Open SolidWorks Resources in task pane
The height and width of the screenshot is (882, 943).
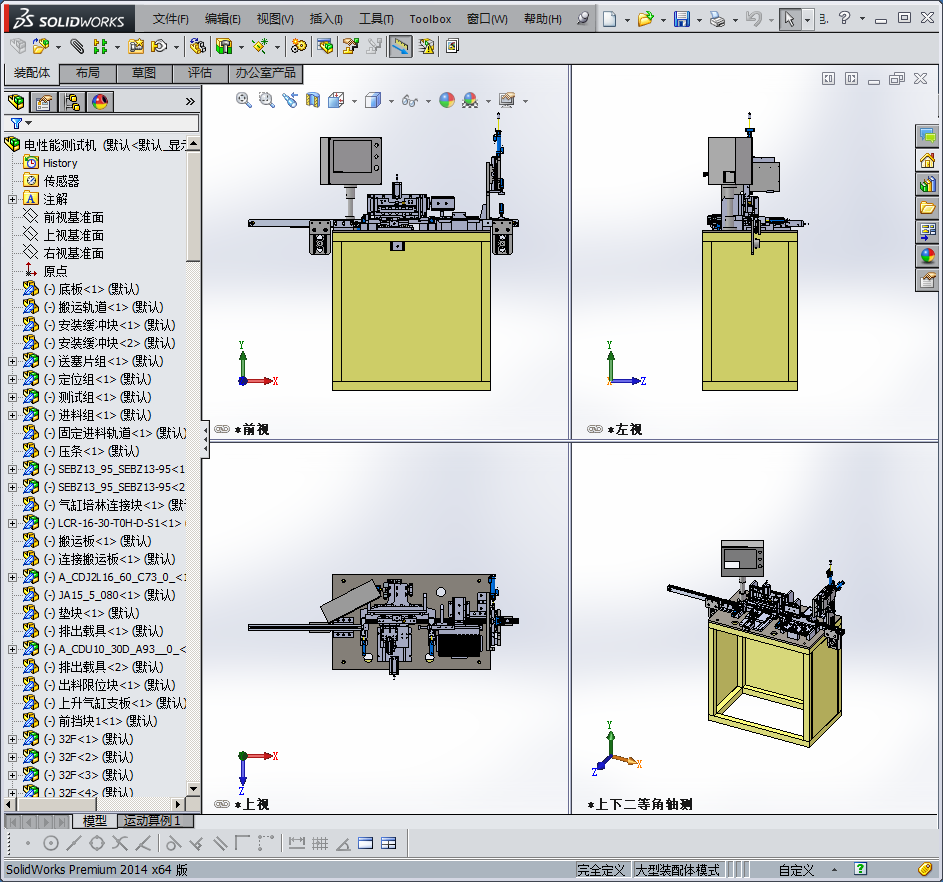pos(927,161)
